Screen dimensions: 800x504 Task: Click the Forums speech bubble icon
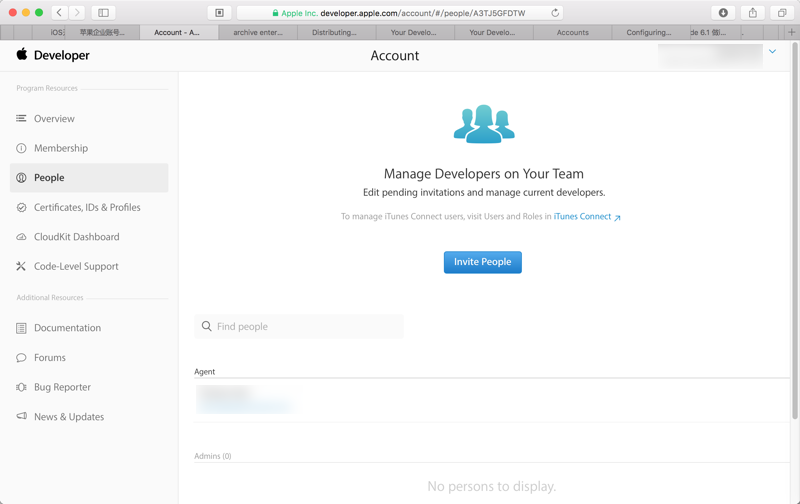pos(21,358)
